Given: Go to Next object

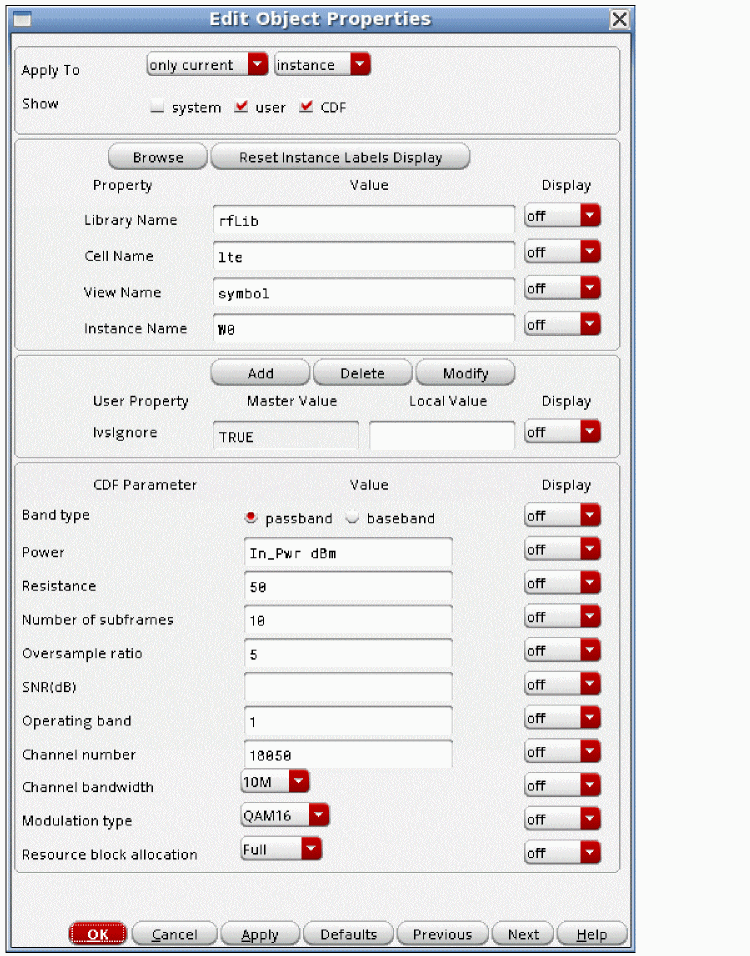Looking at the screenshot, I should coord(523,934).
